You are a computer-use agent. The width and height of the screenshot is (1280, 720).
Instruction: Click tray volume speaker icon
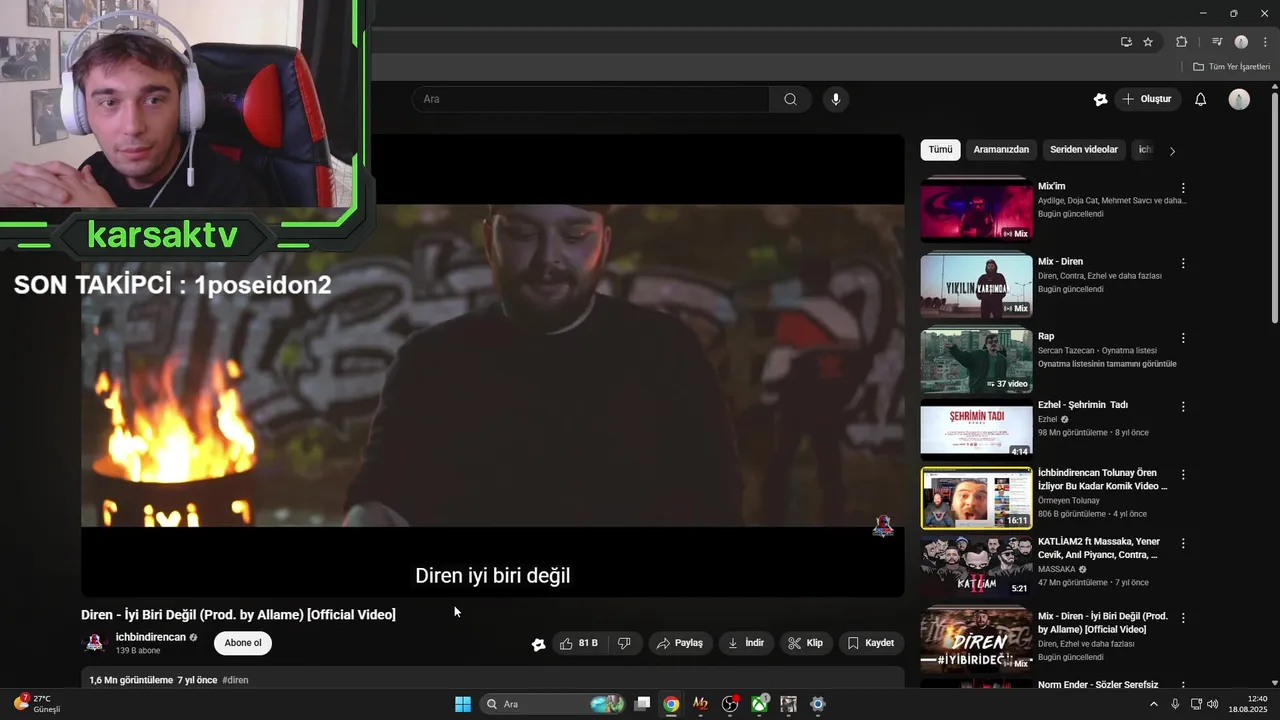(1213, 704)
